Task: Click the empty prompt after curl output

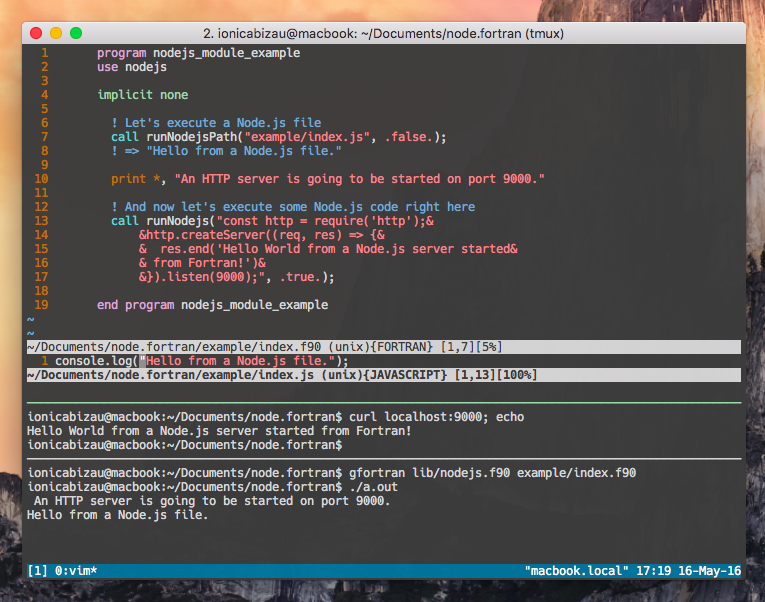Action: pyautogui.click(x=185, y=445)
